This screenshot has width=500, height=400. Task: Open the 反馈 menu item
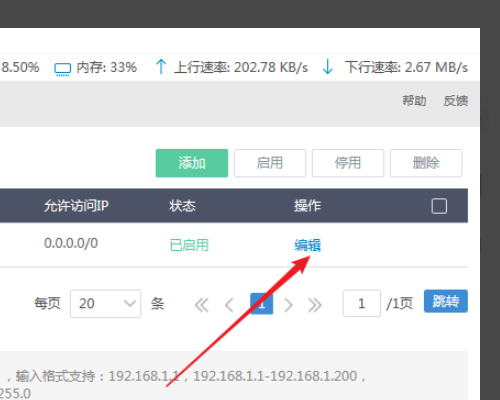pyautogui.click(x=456, y=100)
